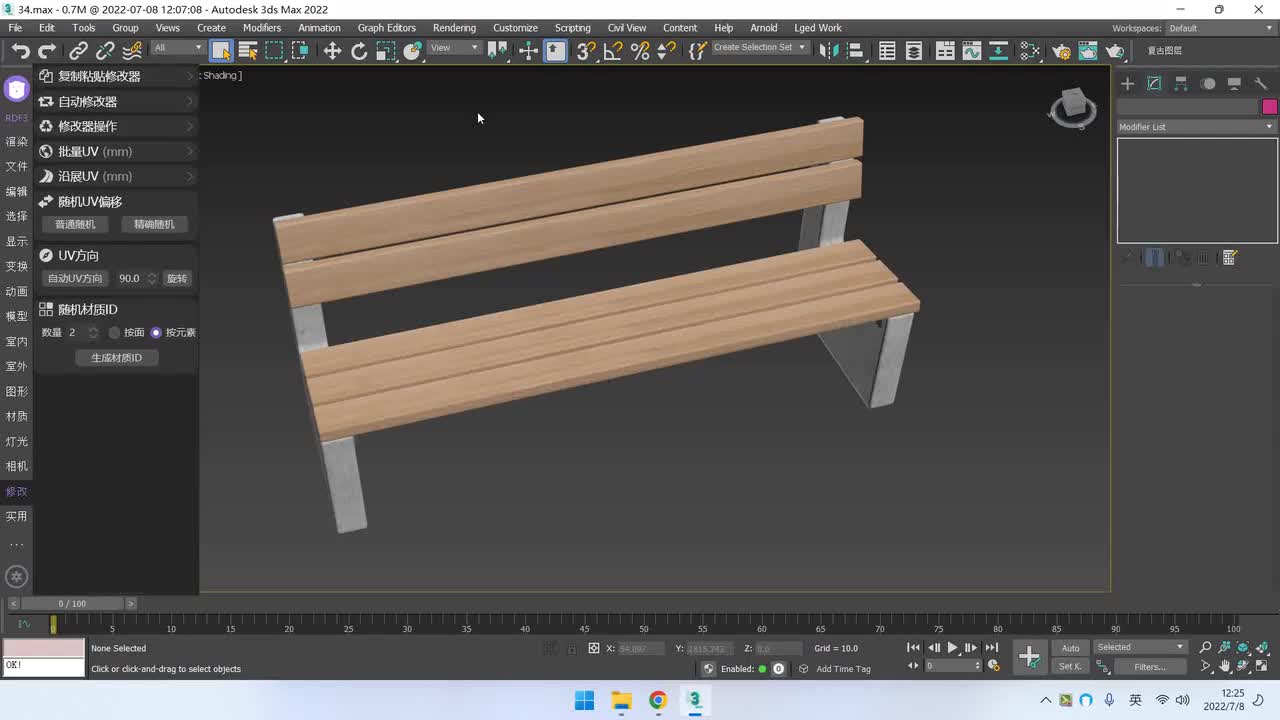
Task: Activate the Select and Rotate tool
Action: click(x=359, y=51)
